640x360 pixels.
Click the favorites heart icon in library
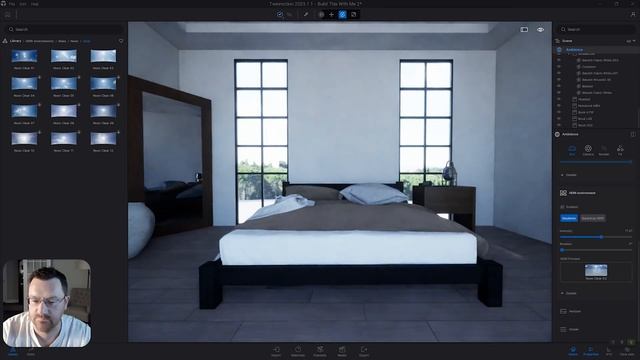tap(121, 41)
